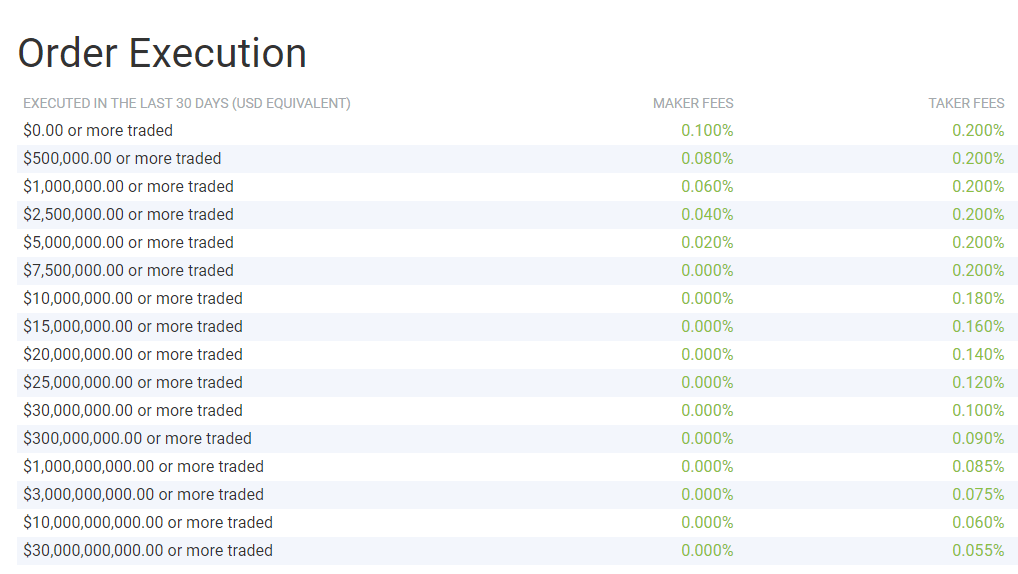Click the 0.060% maker fee value
The height and width of the screenshot is (574, 1018).
coord(707,186)
